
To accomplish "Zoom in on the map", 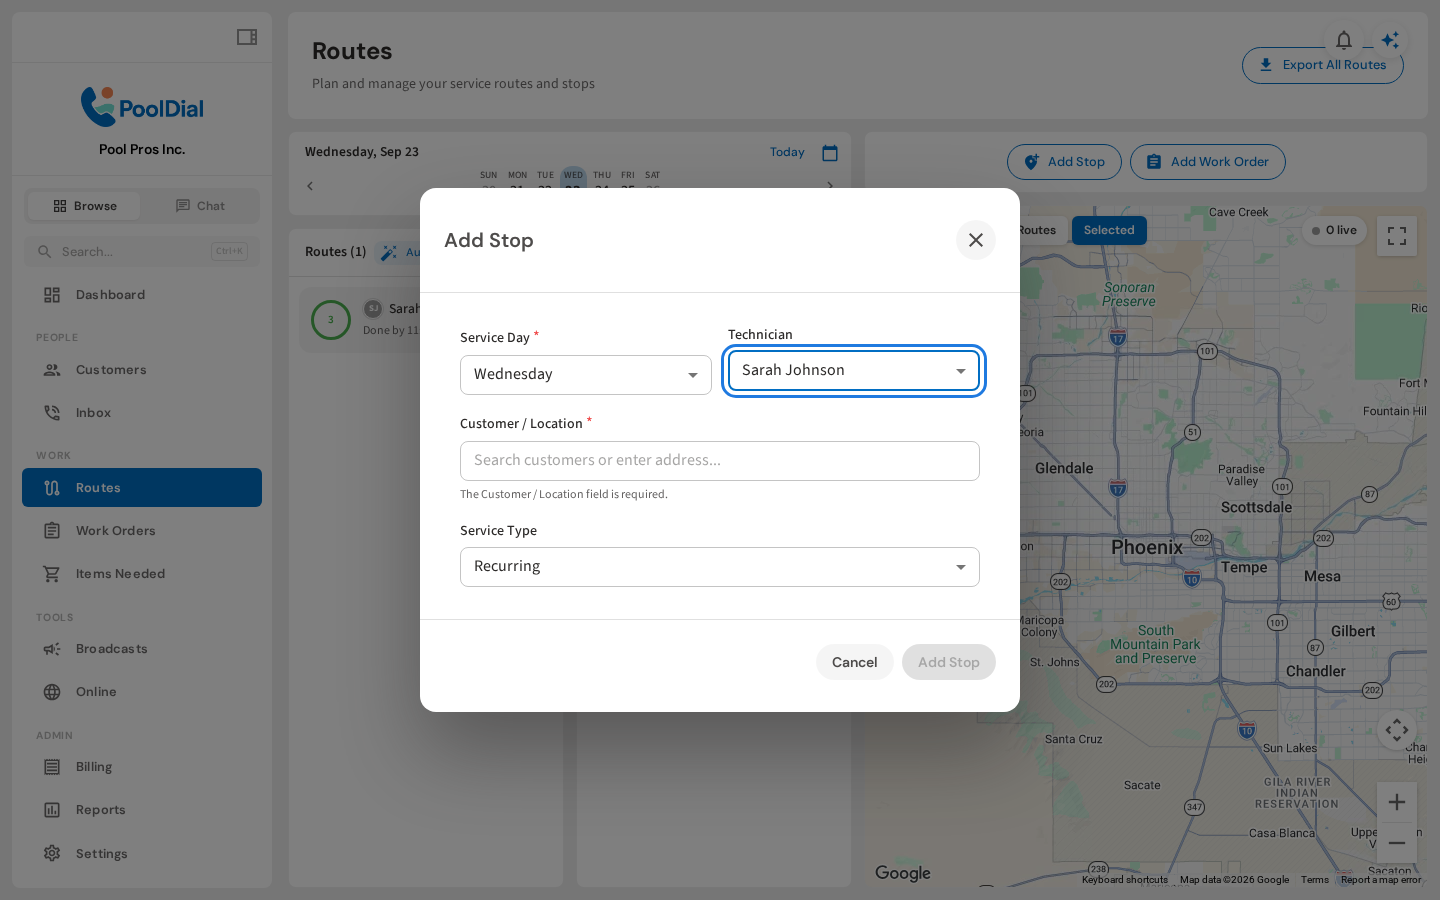I will pyautogui.click(x=1397, y=802).
